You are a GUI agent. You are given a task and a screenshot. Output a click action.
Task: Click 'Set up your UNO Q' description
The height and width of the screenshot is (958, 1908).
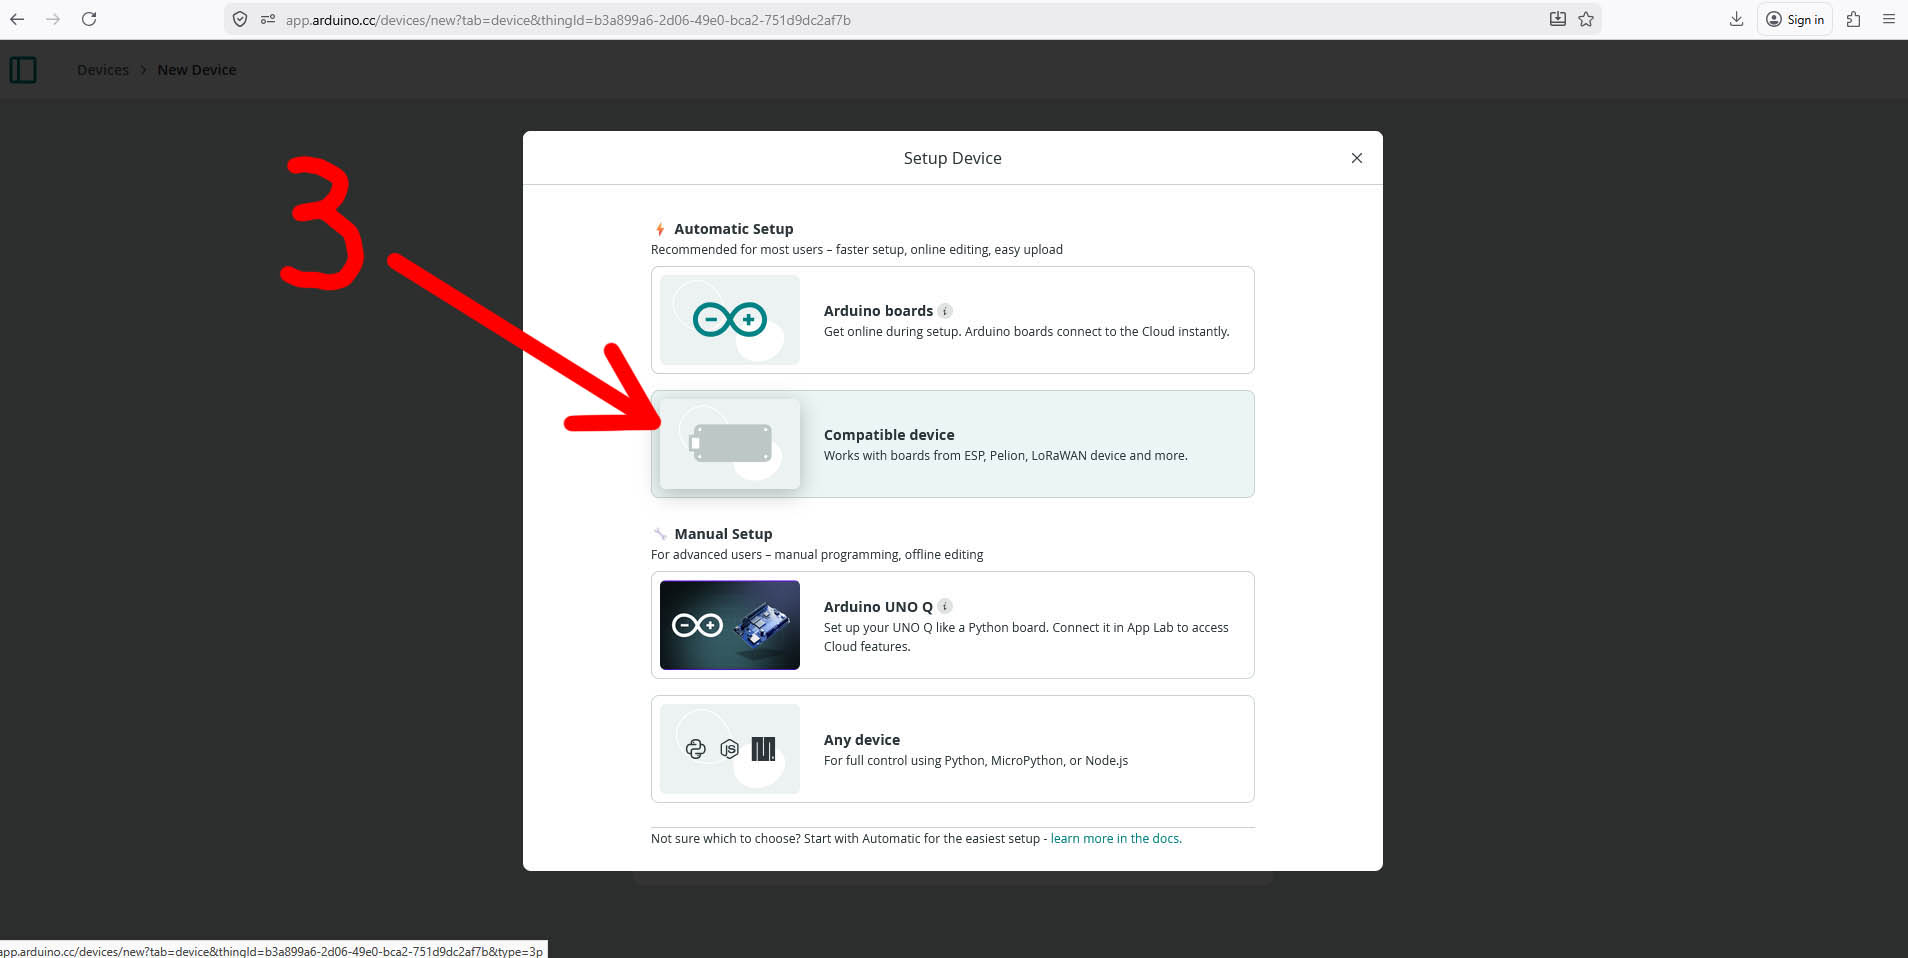pos(1026,637)
